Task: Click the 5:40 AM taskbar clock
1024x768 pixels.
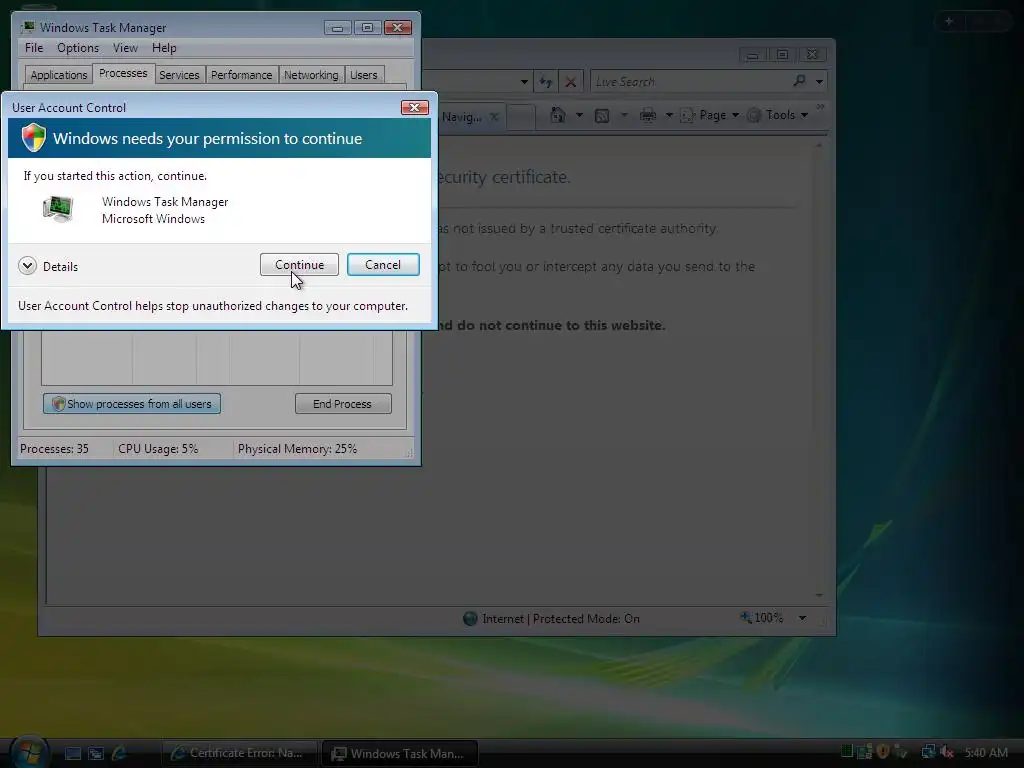Action: [x=986, y=753]
